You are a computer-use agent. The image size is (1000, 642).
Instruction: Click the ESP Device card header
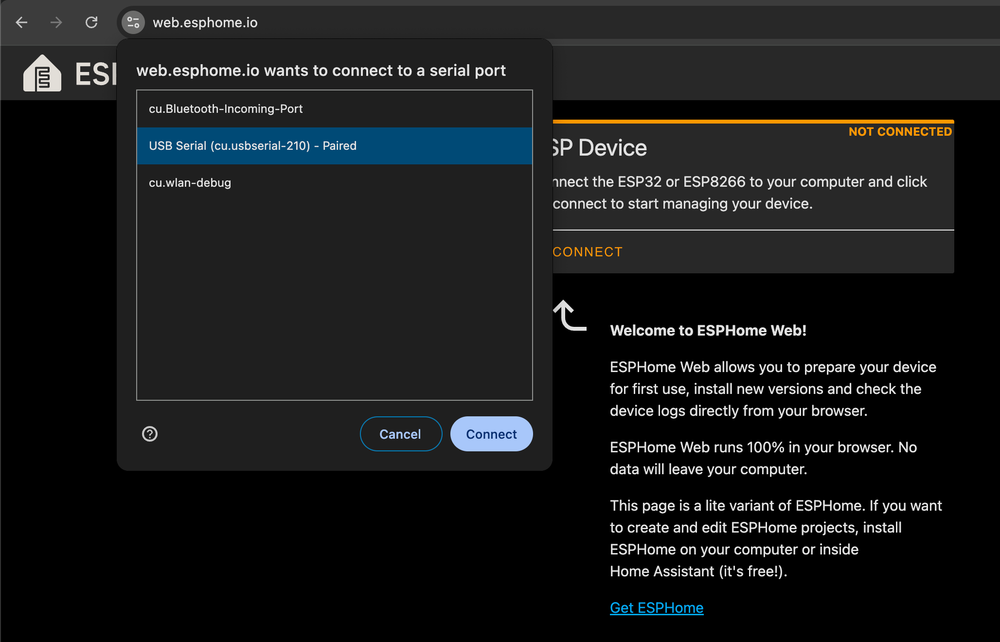pyautogui.click(x=600, y=147)
